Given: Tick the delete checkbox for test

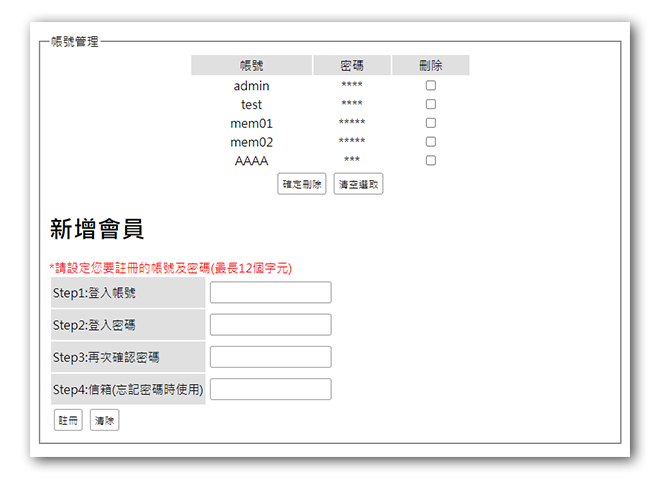Looking at the screenshot, I should (x=431, y=104).
